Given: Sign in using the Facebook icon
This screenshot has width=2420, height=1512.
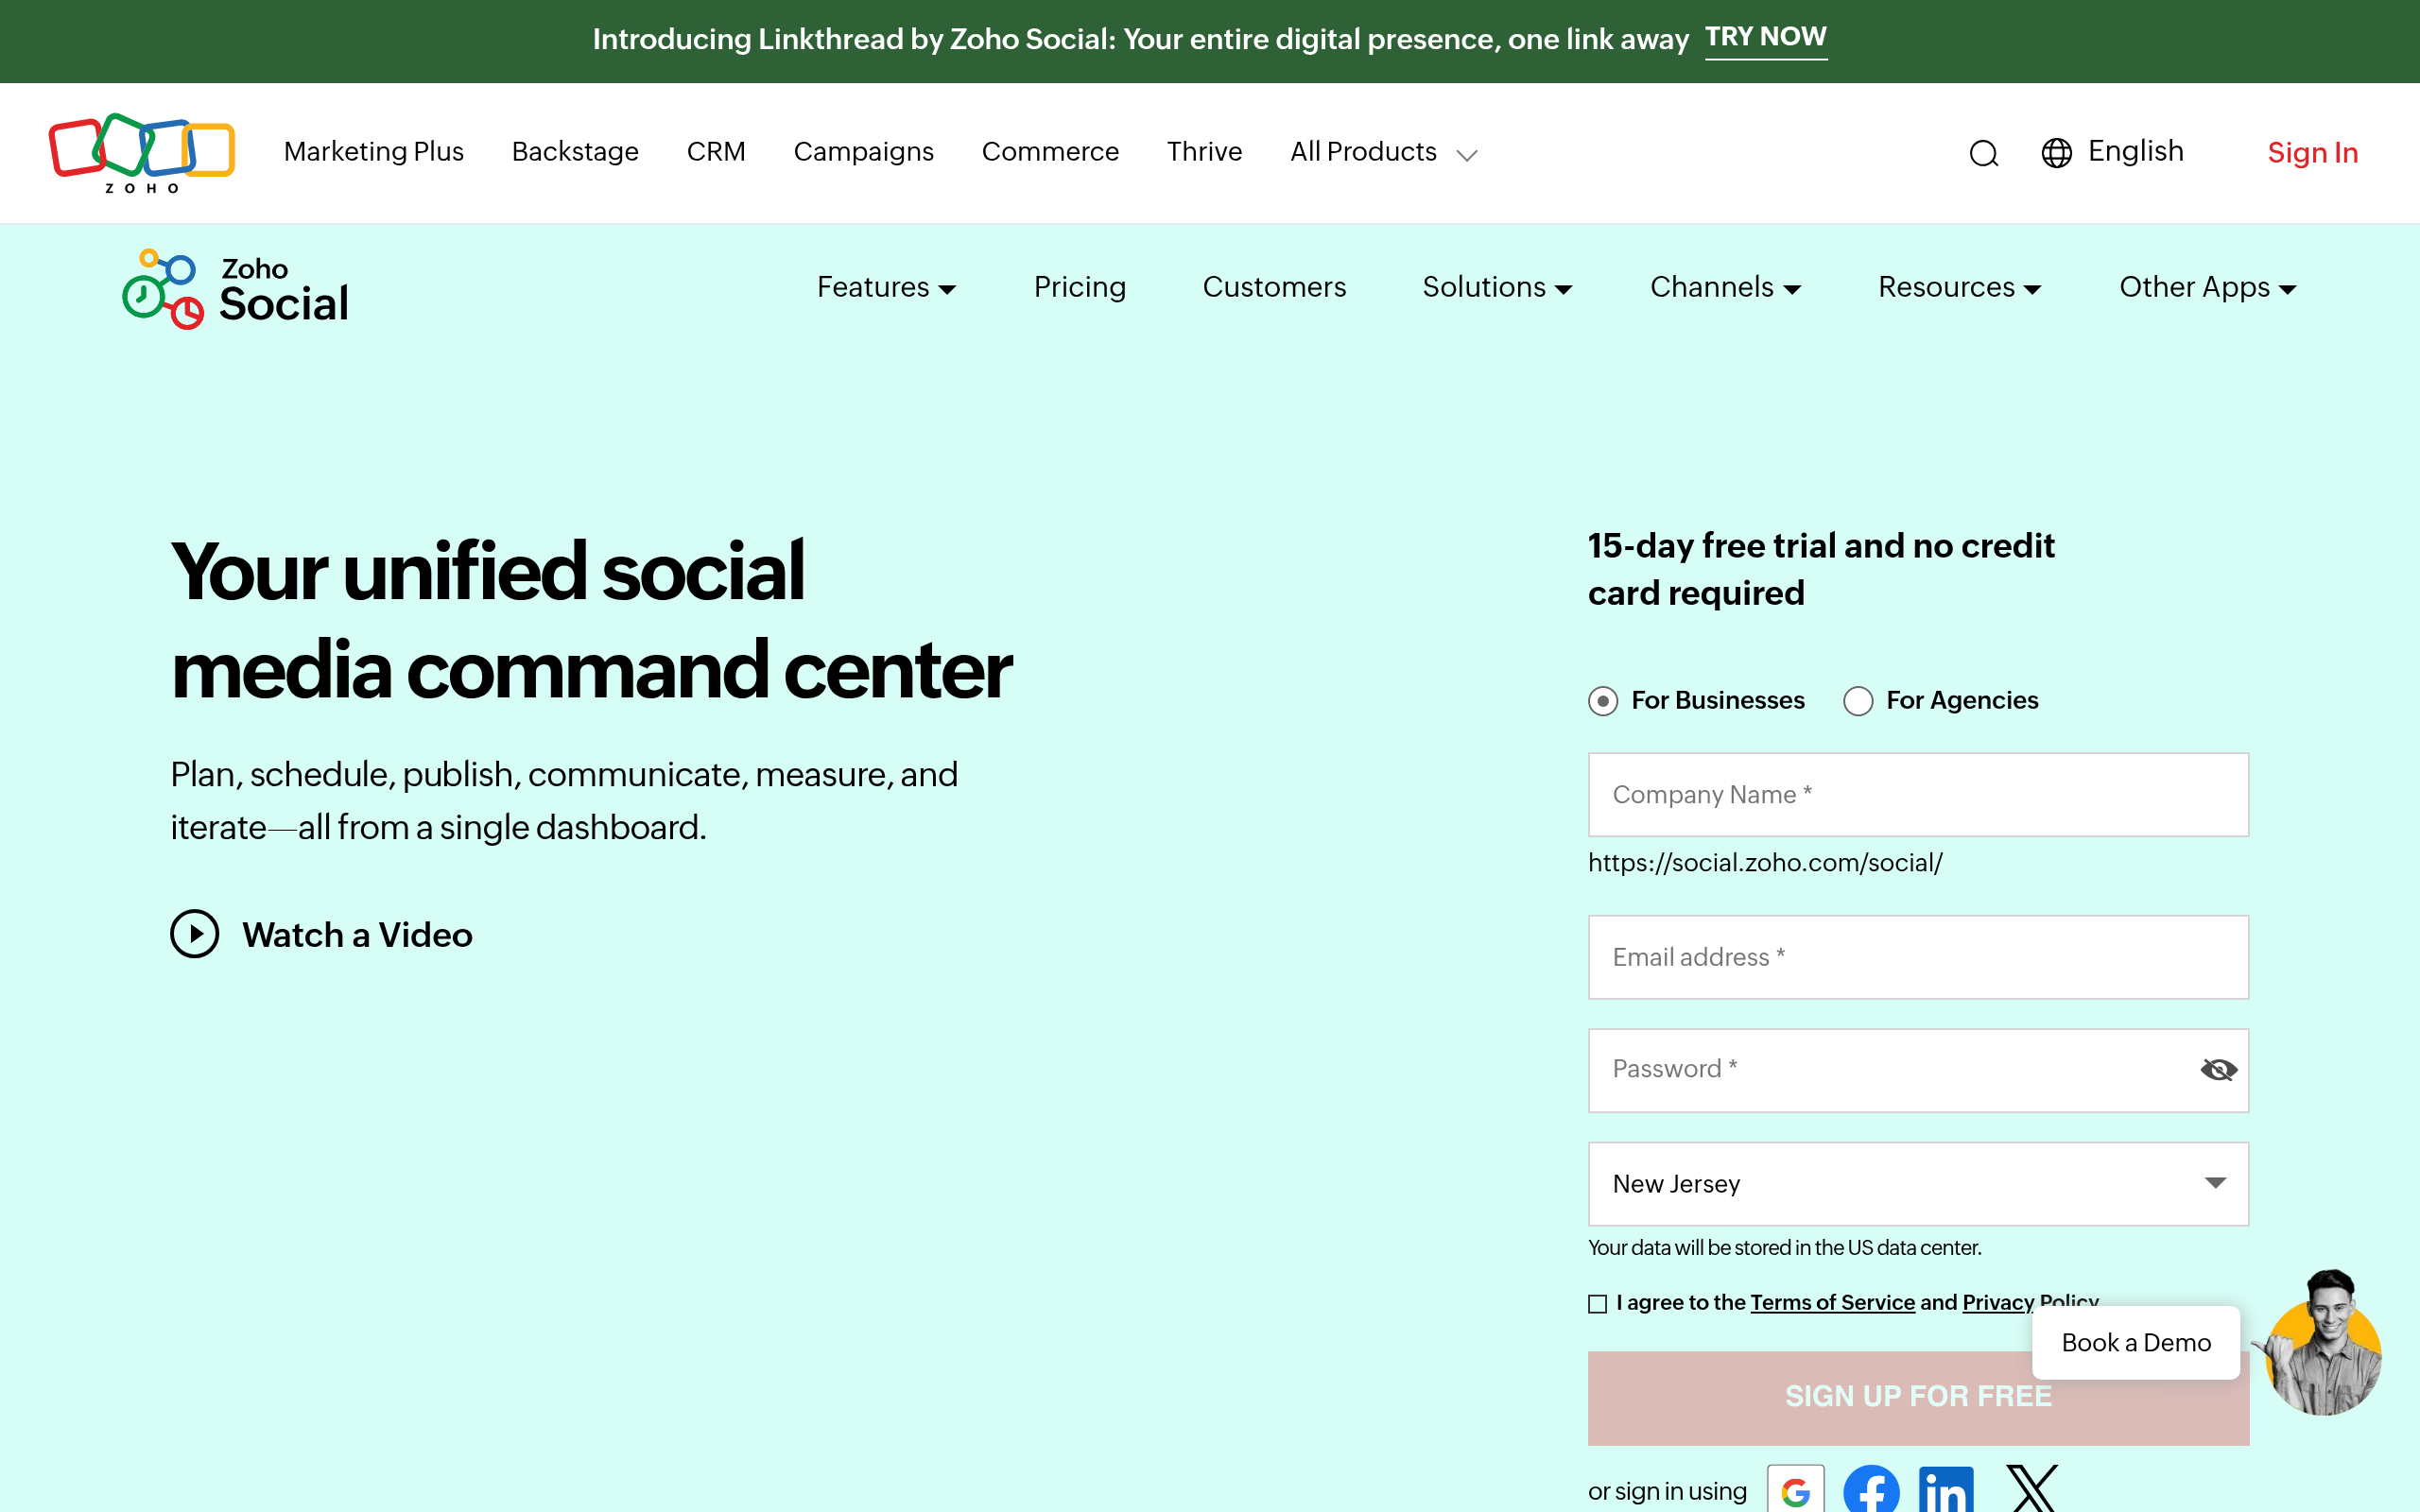Looking at the screenshot, I should [1871, 1489].
